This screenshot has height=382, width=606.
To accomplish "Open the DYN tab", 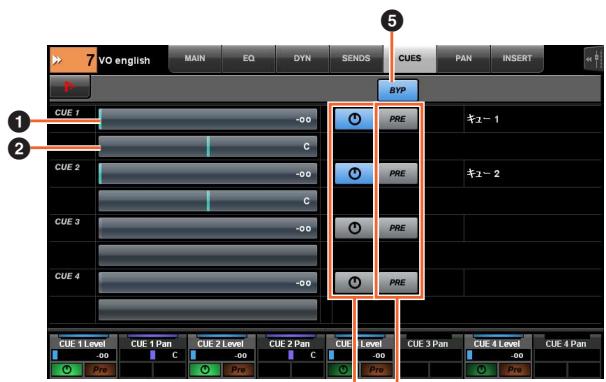I will 302,59.
